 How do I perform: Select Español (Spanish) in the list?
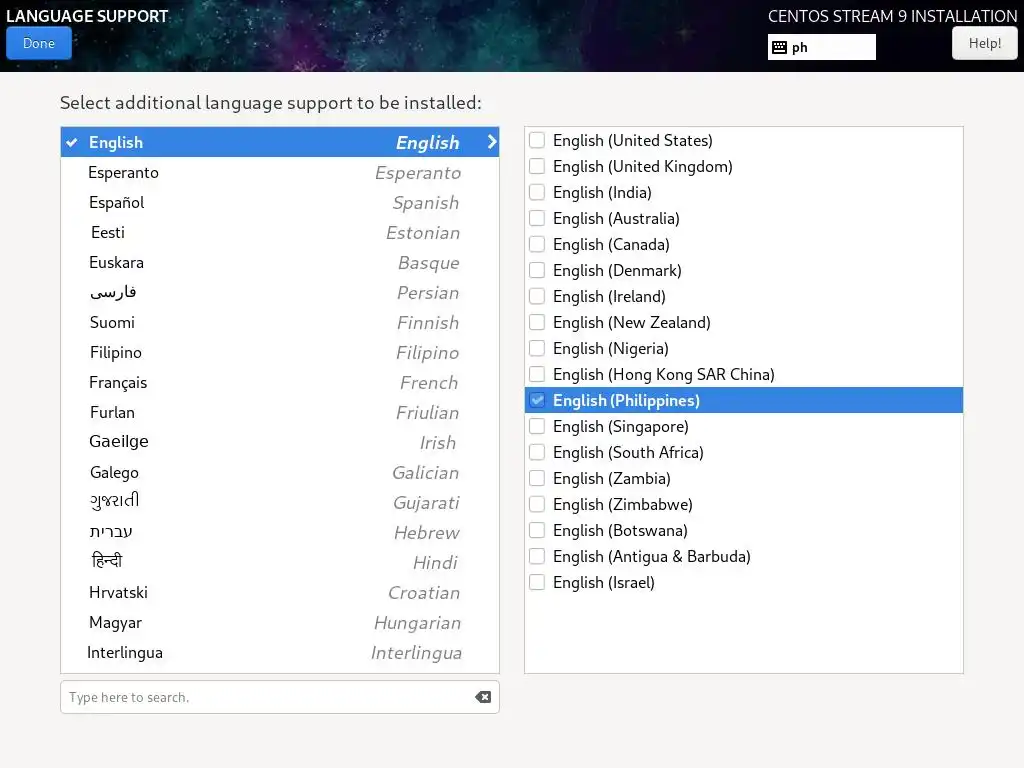coord(280,202)
